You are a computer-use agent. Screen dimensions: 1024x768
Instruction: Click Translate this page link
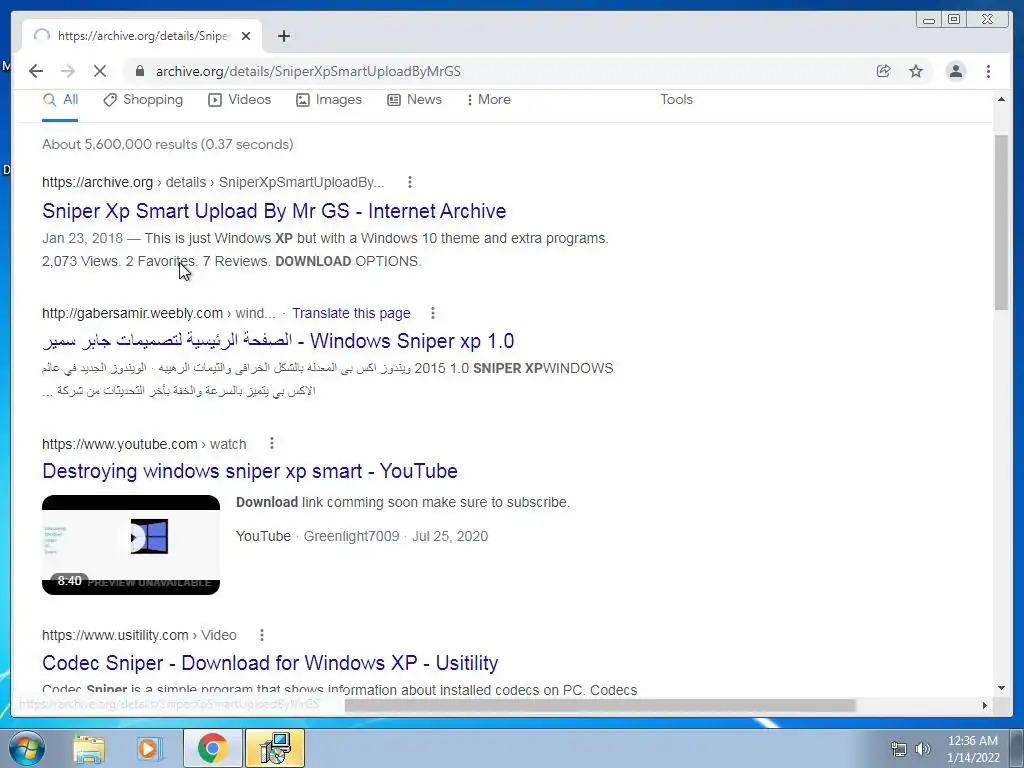(x=351, y=313)
